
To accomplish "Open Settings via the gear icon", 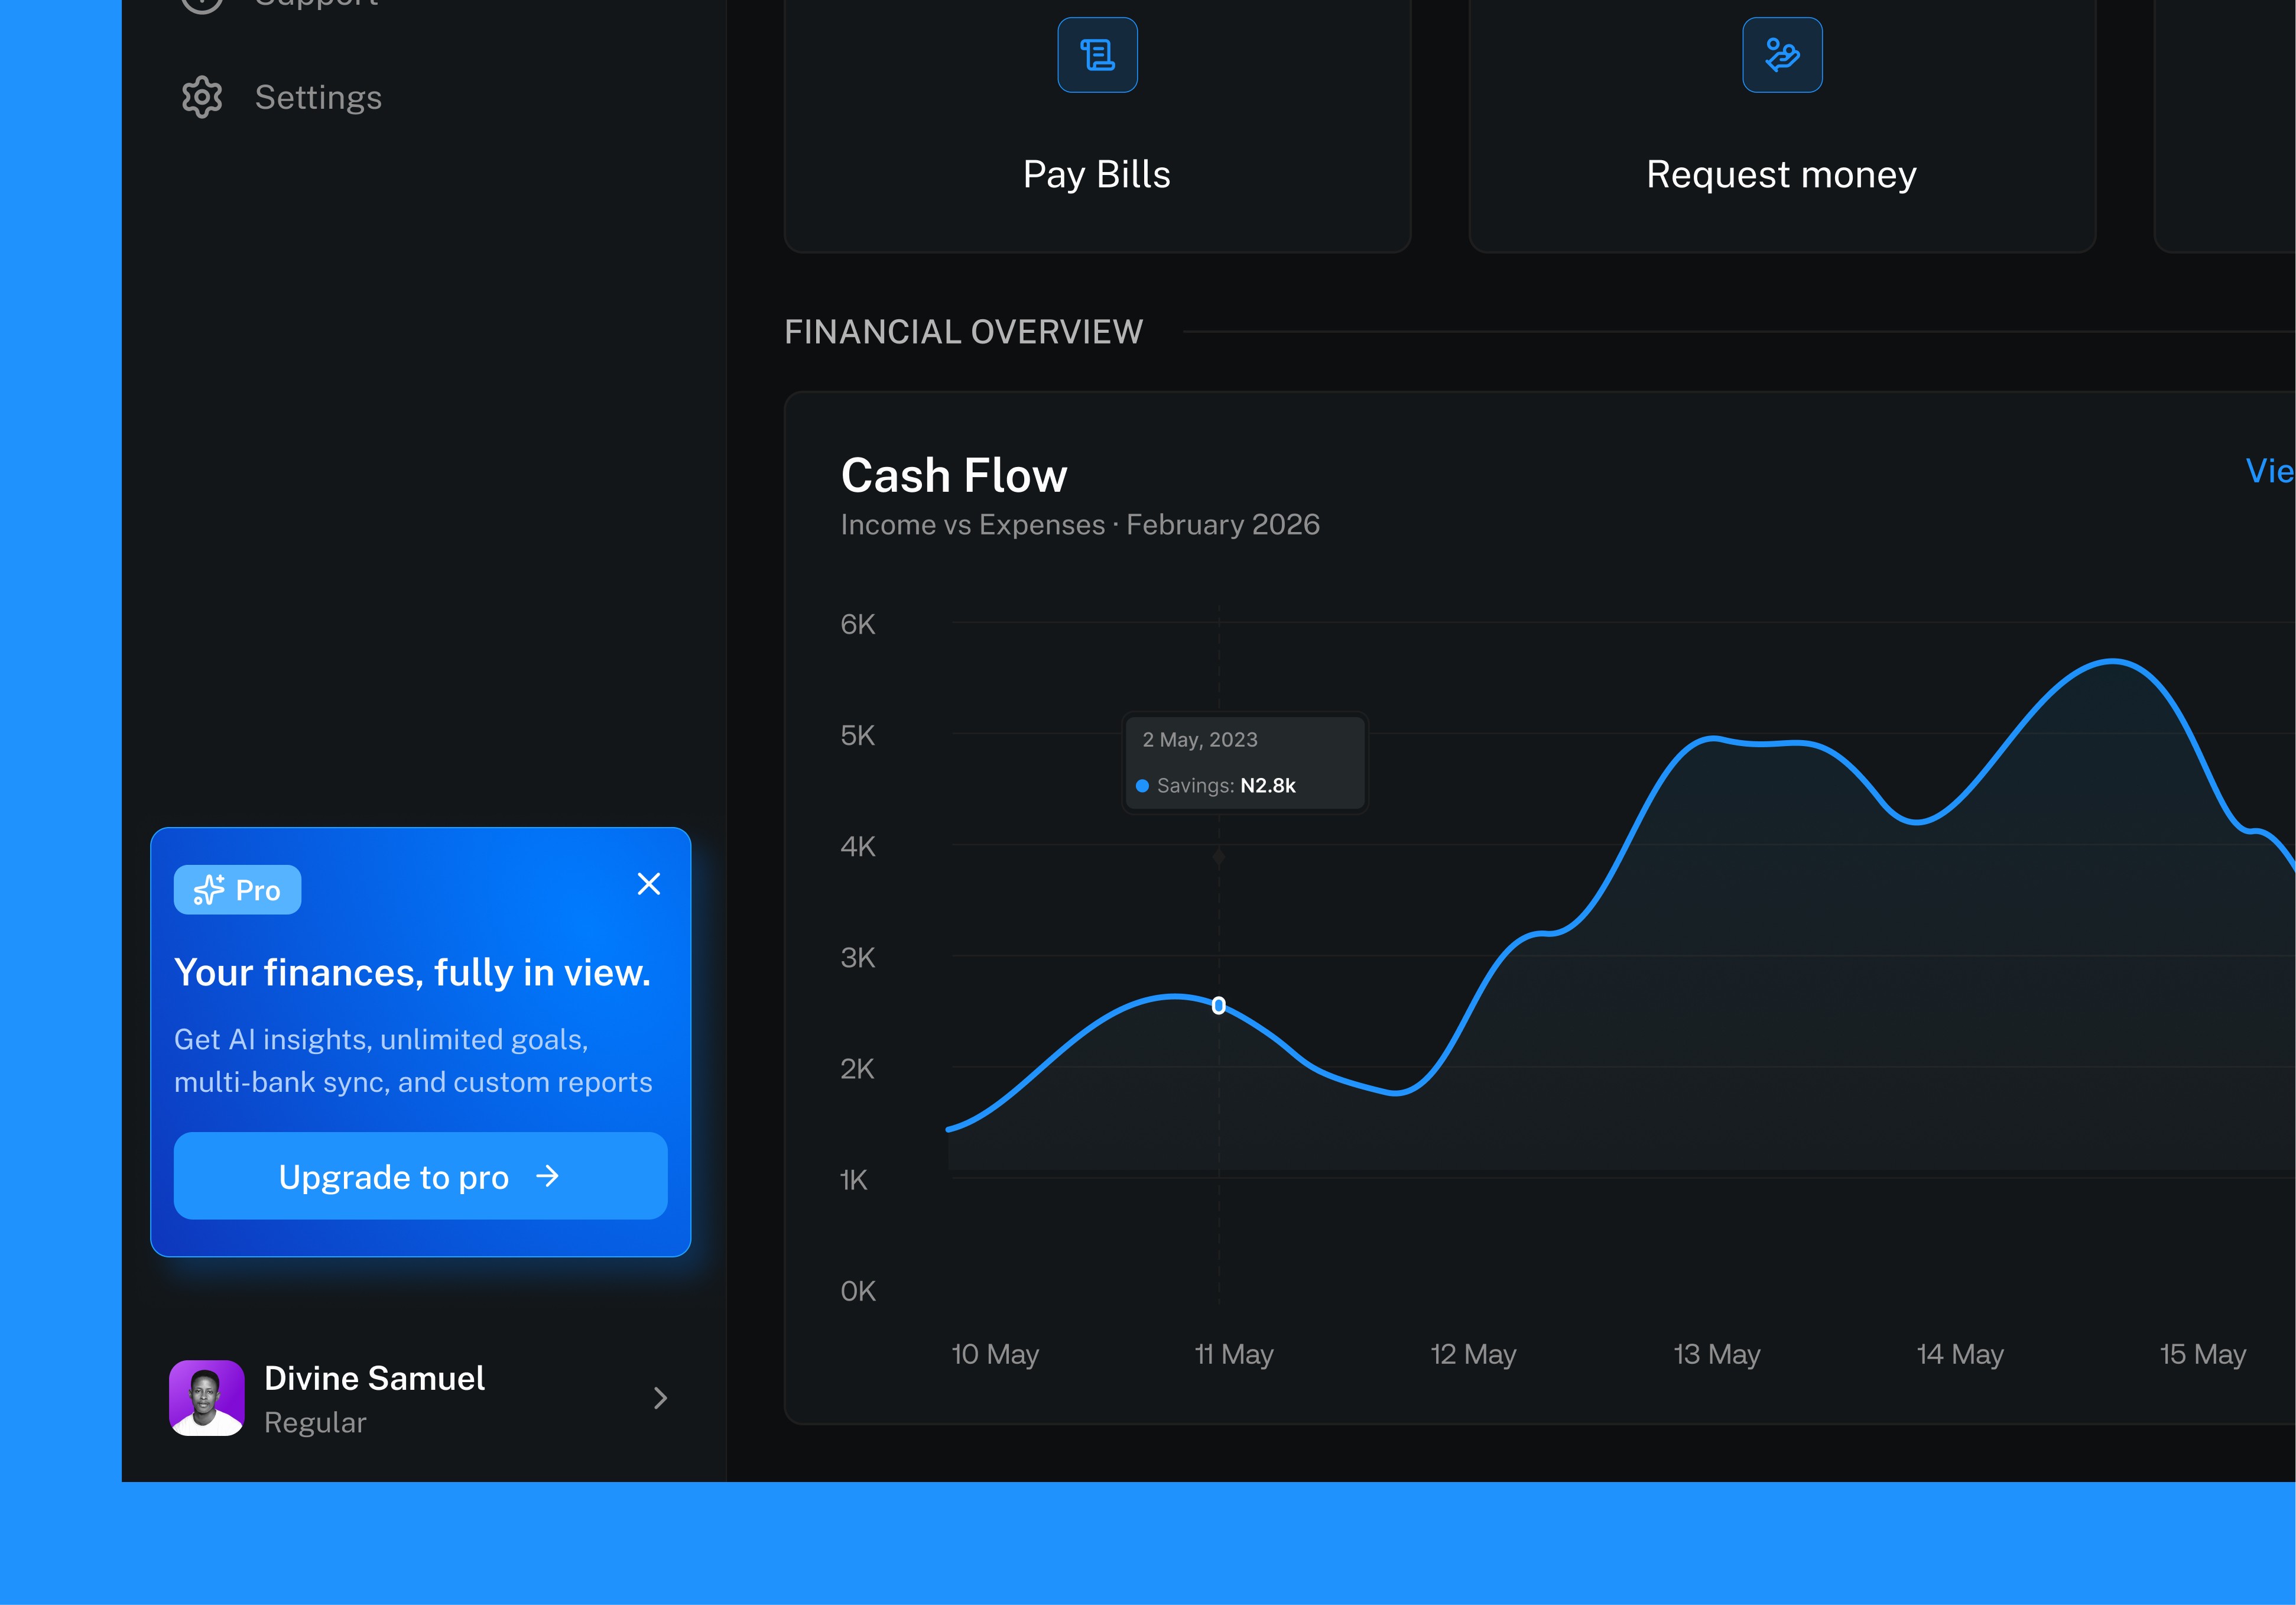I will click(x=203, y=97).
